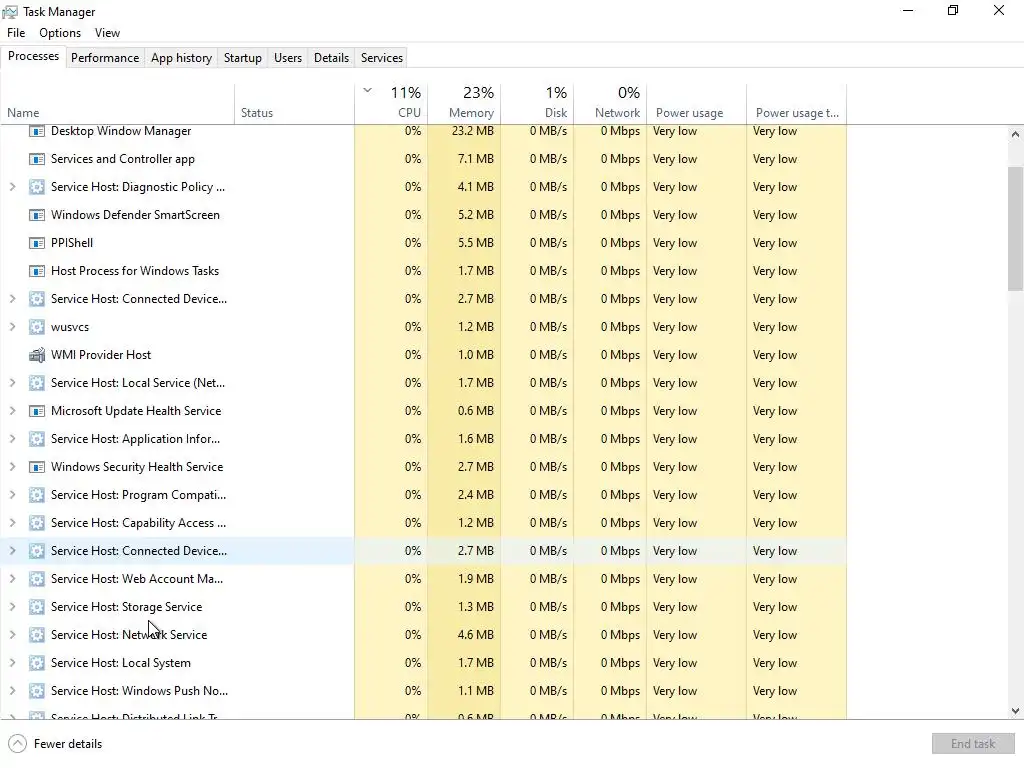Switch to the Startup tab
This screenshot has width=1024, height=768.
[243, 57]
